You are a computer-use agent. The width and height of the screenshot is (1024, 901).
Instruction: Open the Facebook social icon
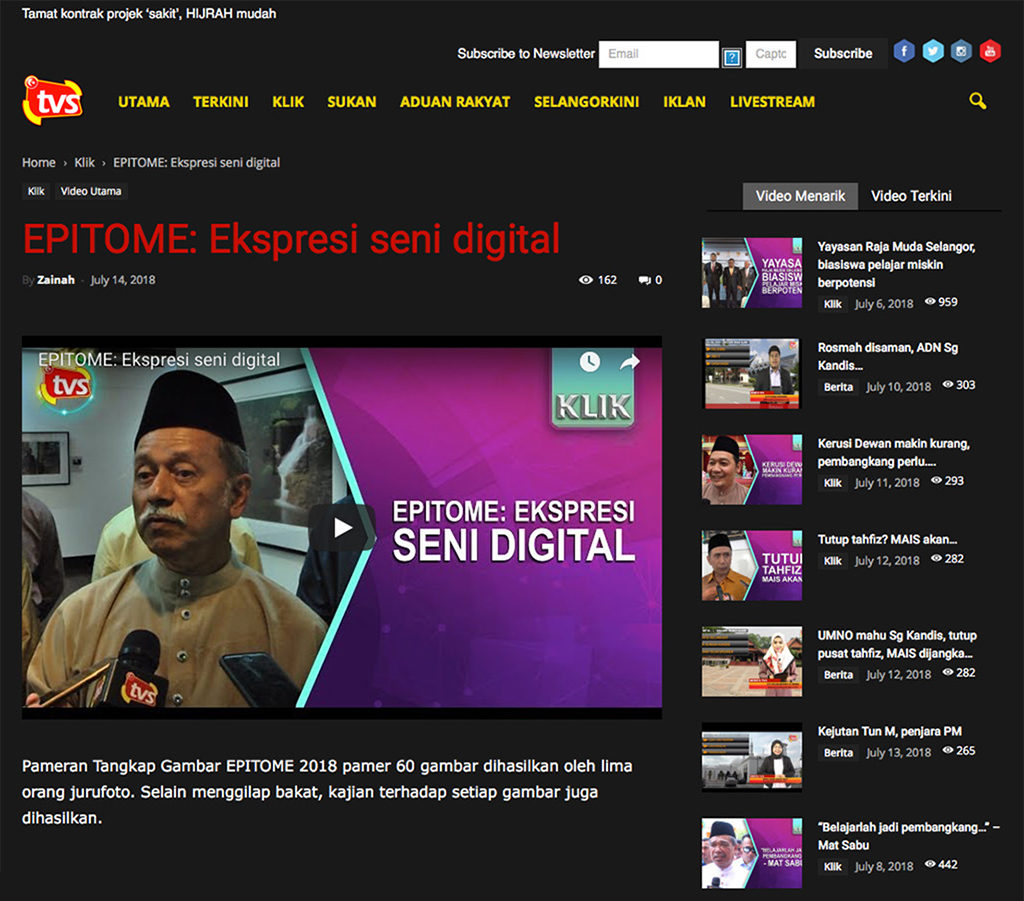tap(904, 51)
